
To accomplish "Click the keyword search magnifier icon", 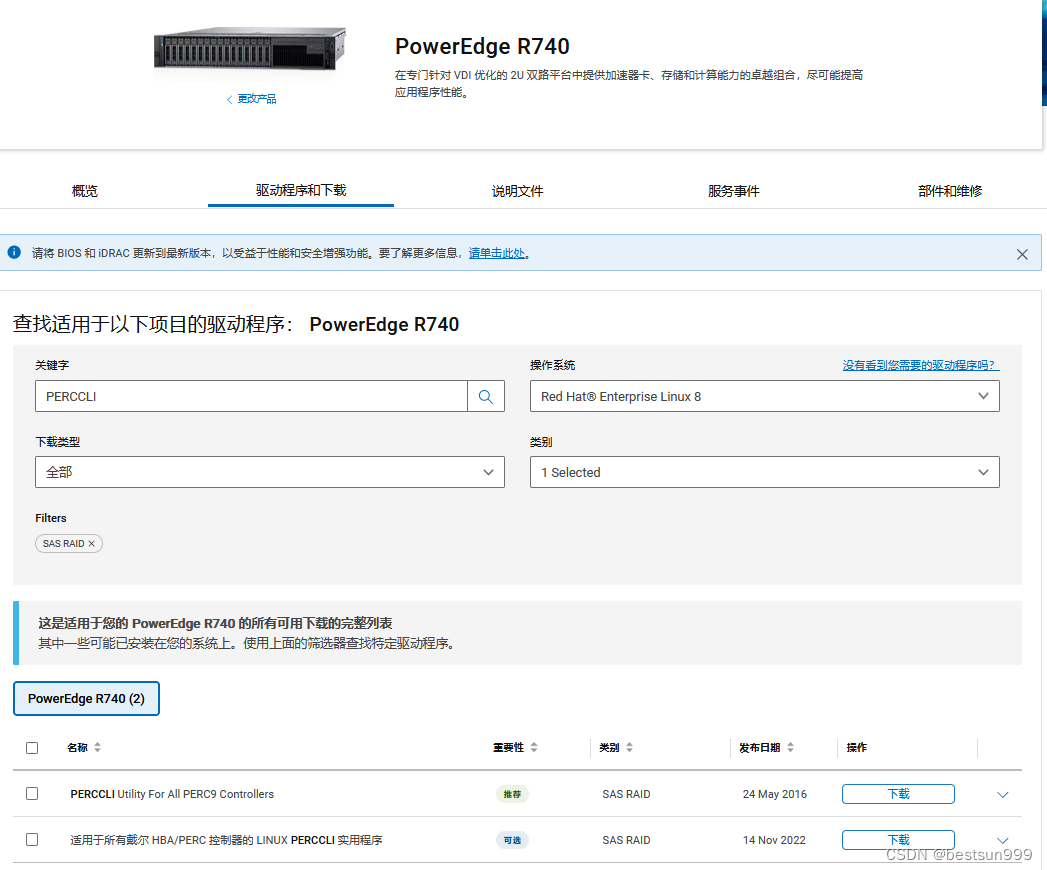I will 485,397.
